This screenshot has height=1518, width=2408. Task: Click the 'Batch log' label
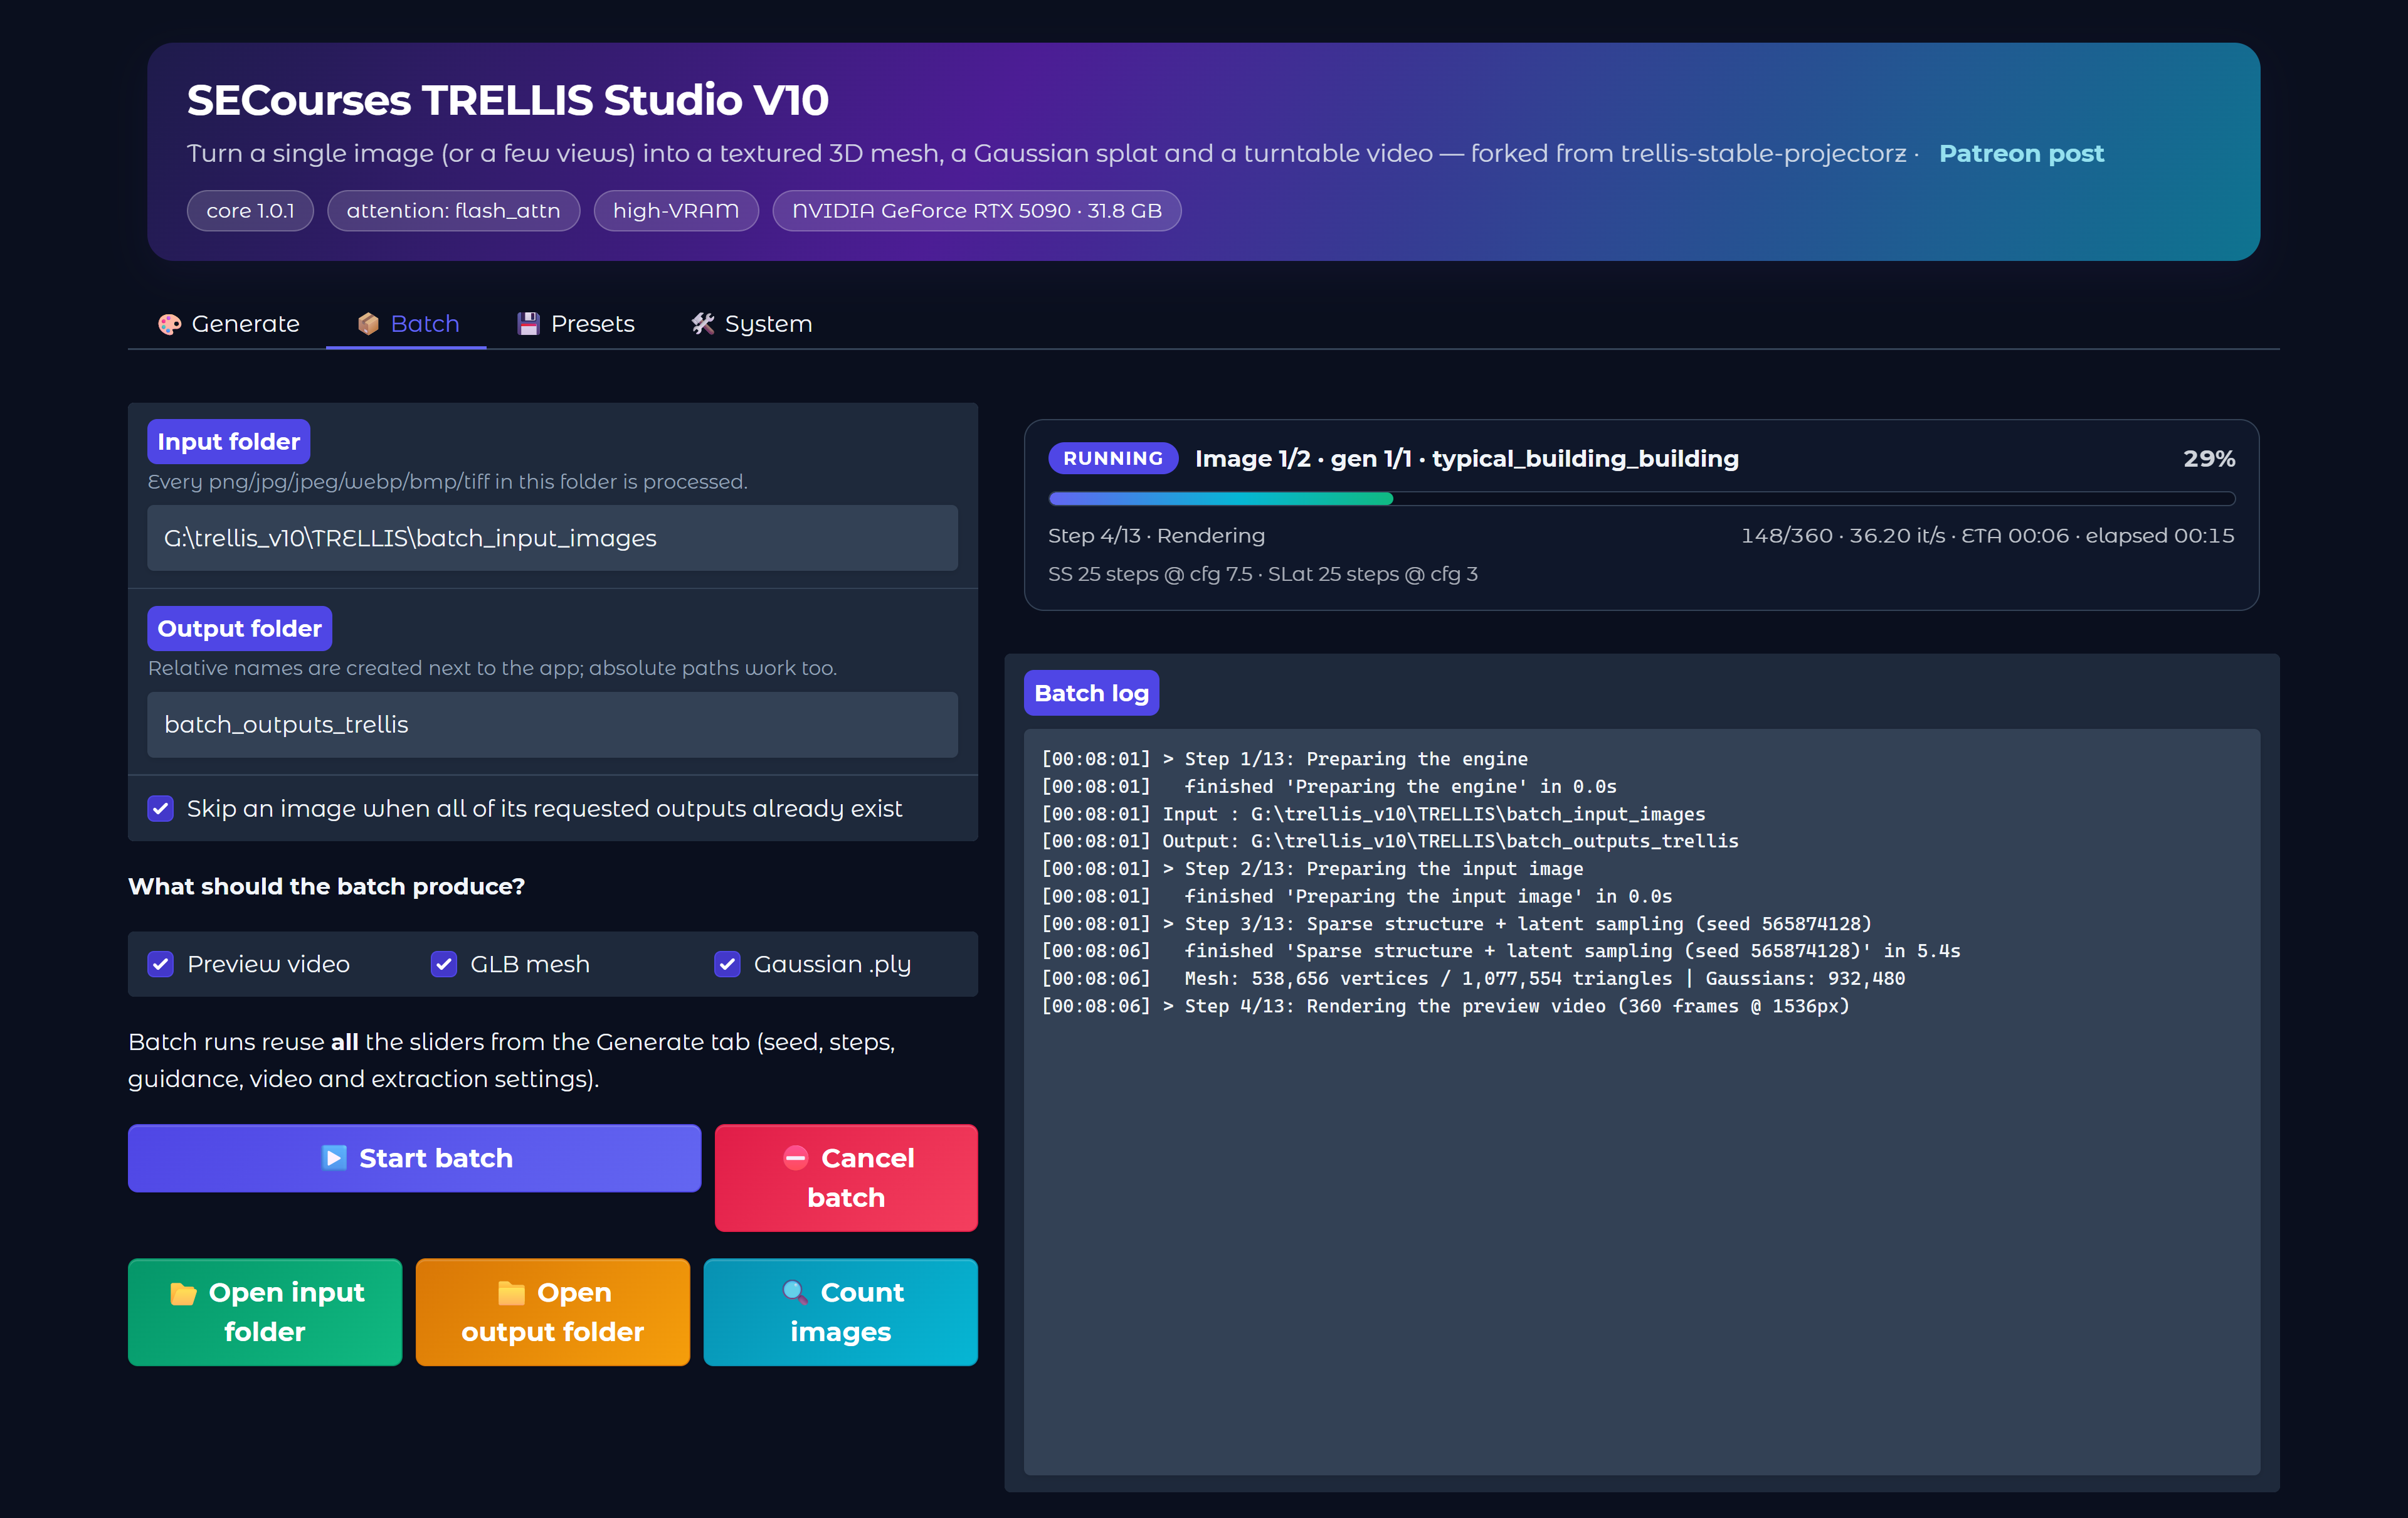(x=1092, y=693)
